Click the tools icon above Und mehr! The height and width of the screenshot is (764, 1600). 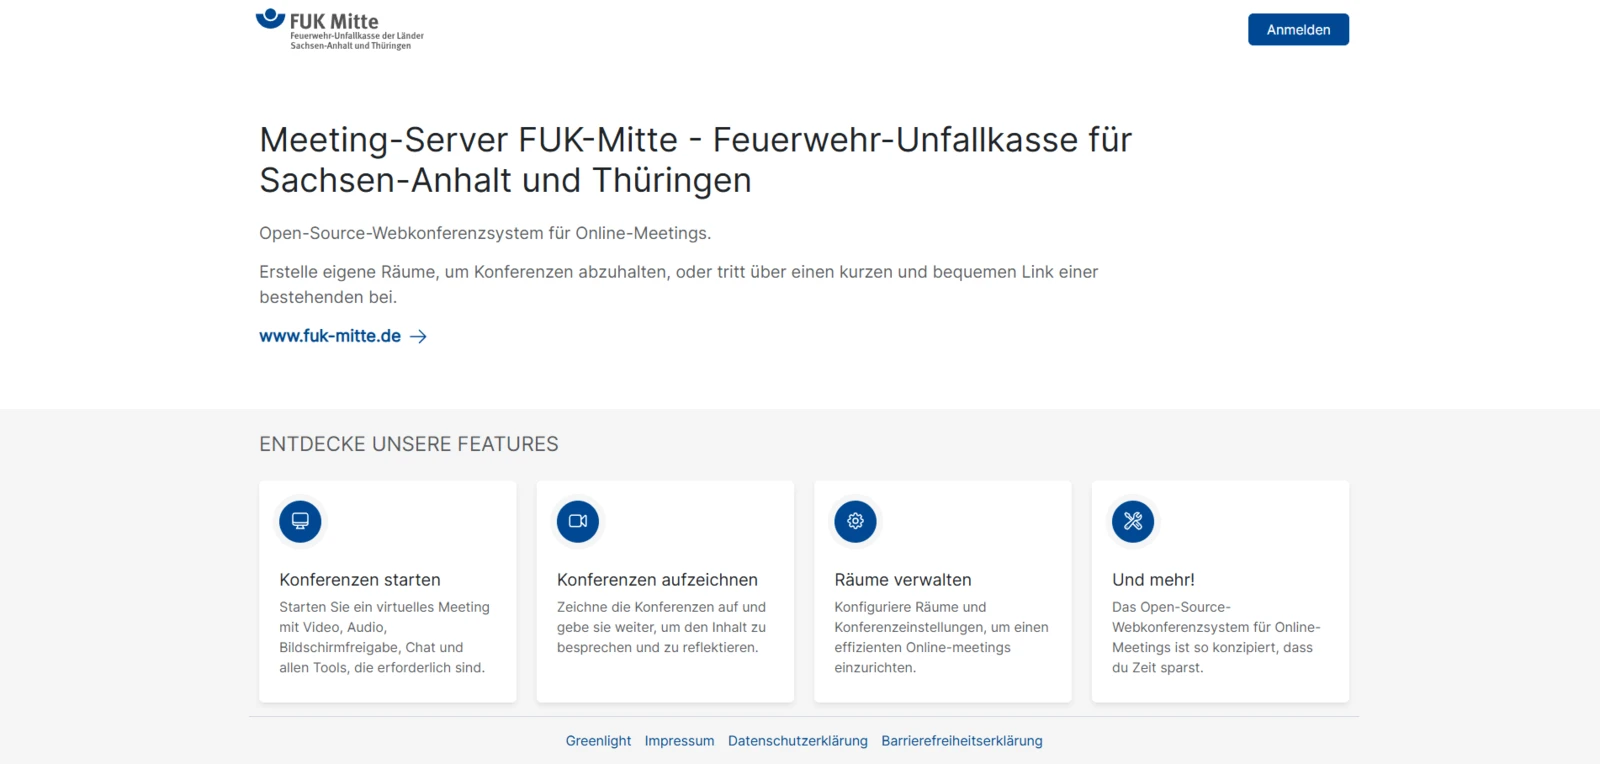(1133, 521)
